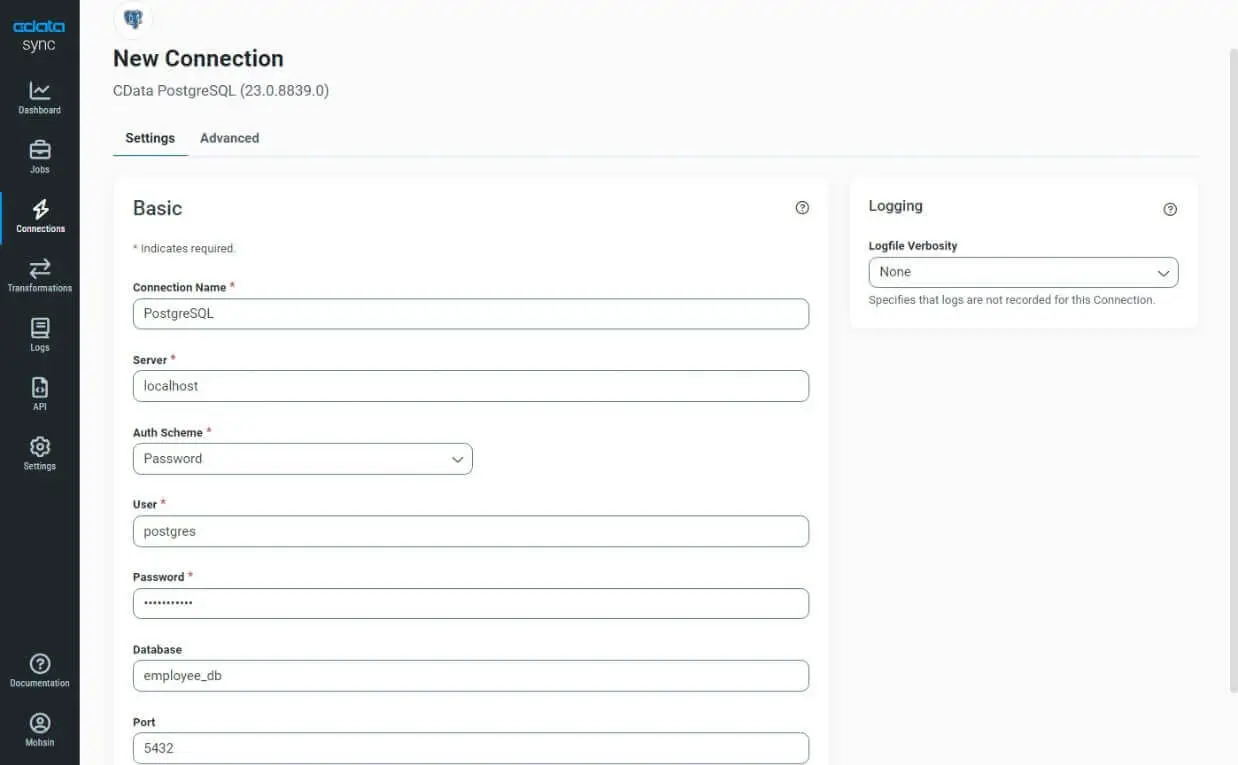Viewport: 1238px width, 765px height.
Task: Go to the Transformations section
Action: click(x=39, y=274)
